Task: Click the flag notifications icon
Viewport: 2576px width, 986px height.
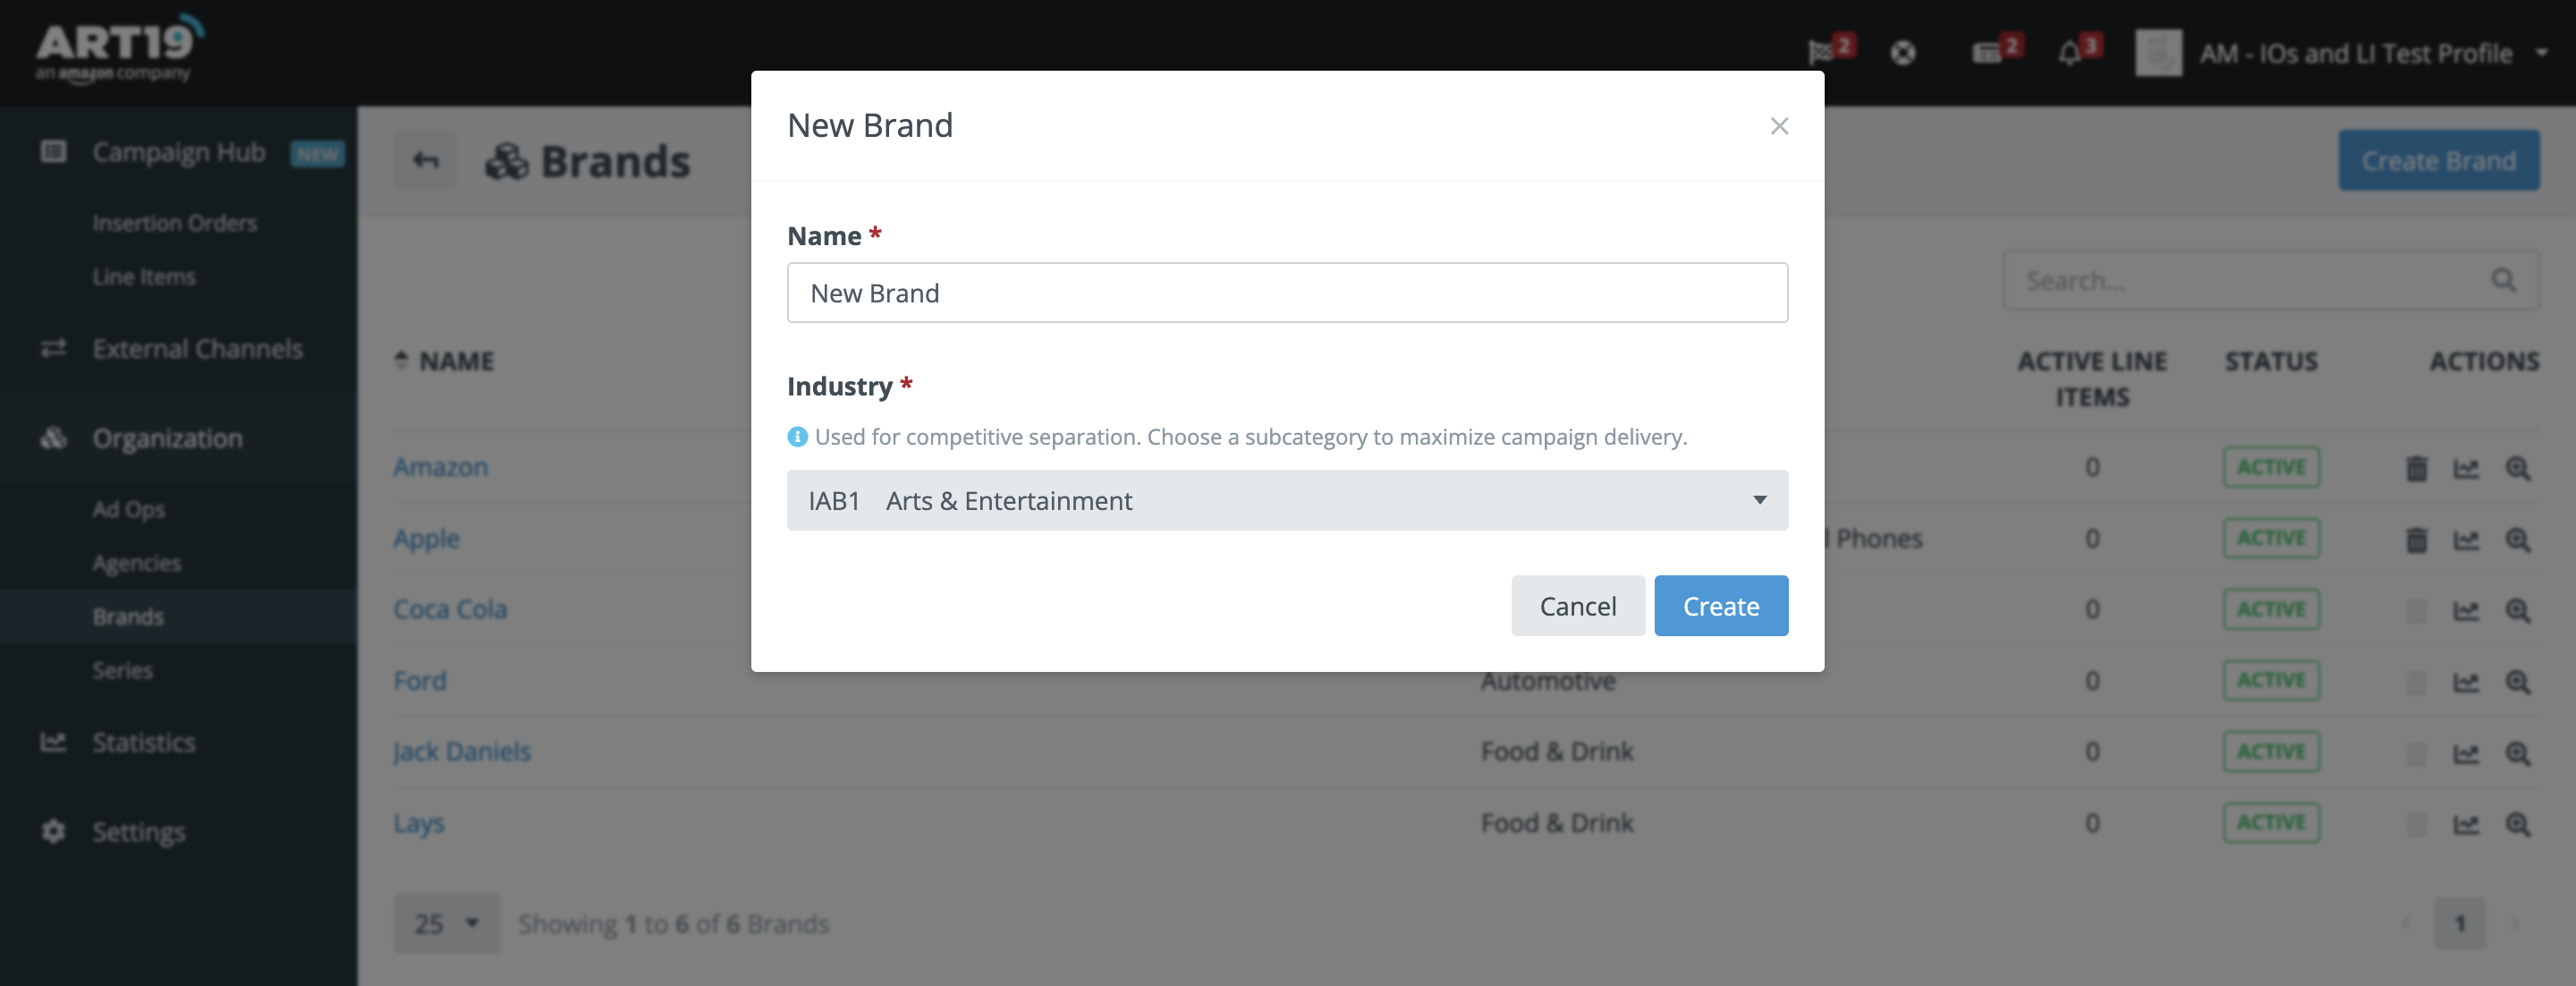Action: click(1822, 52)
